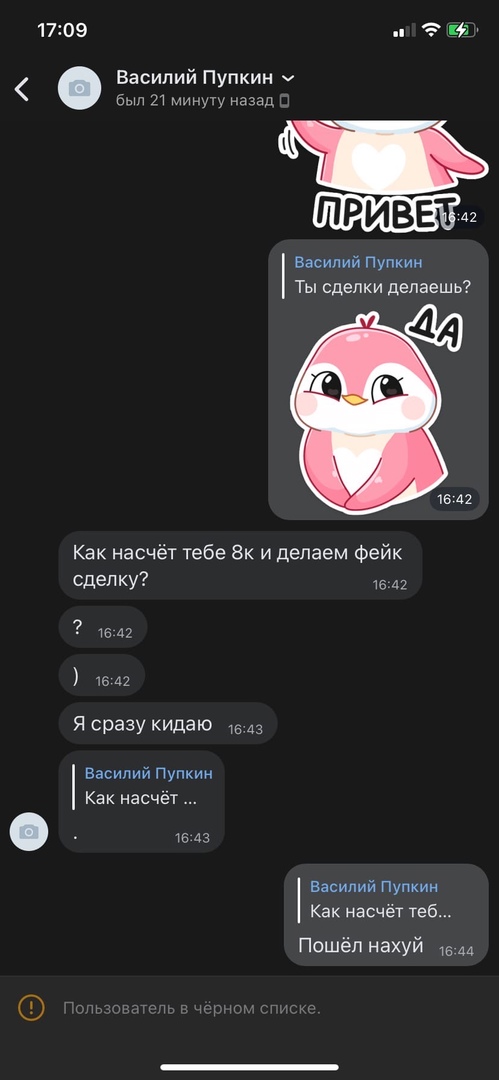This screenshot has width=499, height=1080.
Task: Select the 'Я сразу кидаю' message
Action: click(x=167, y=723)
